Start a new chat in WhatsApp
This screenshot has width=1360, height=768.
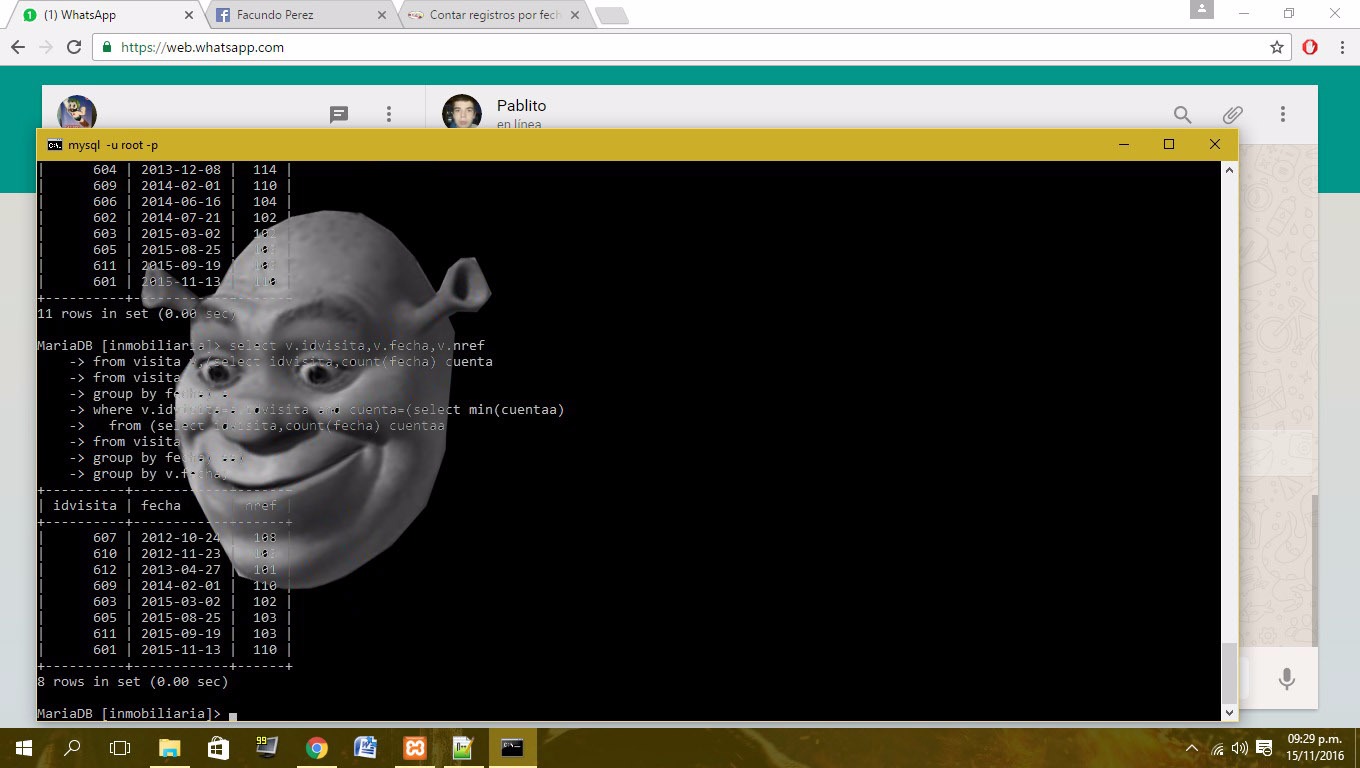(339, 115)
